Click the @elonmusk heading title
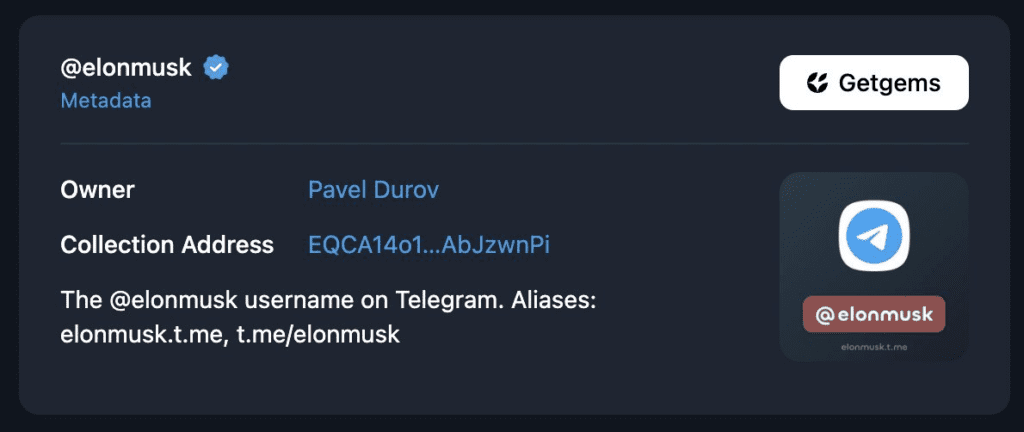The height and width of the screenshot is (432, 1024). (x=127, y=68)
